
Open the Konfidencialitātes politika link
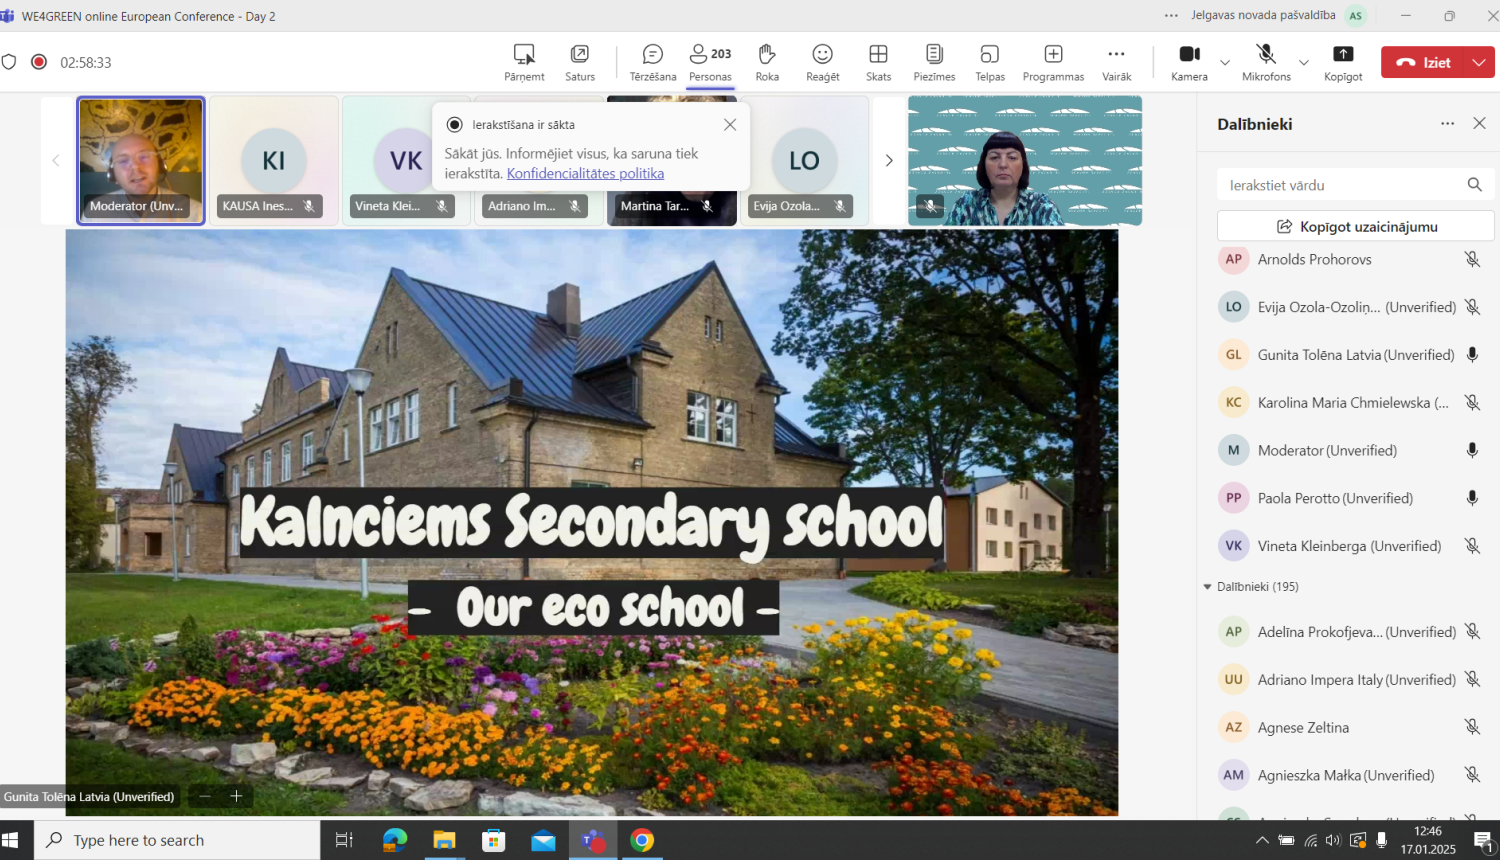(585, 174)
